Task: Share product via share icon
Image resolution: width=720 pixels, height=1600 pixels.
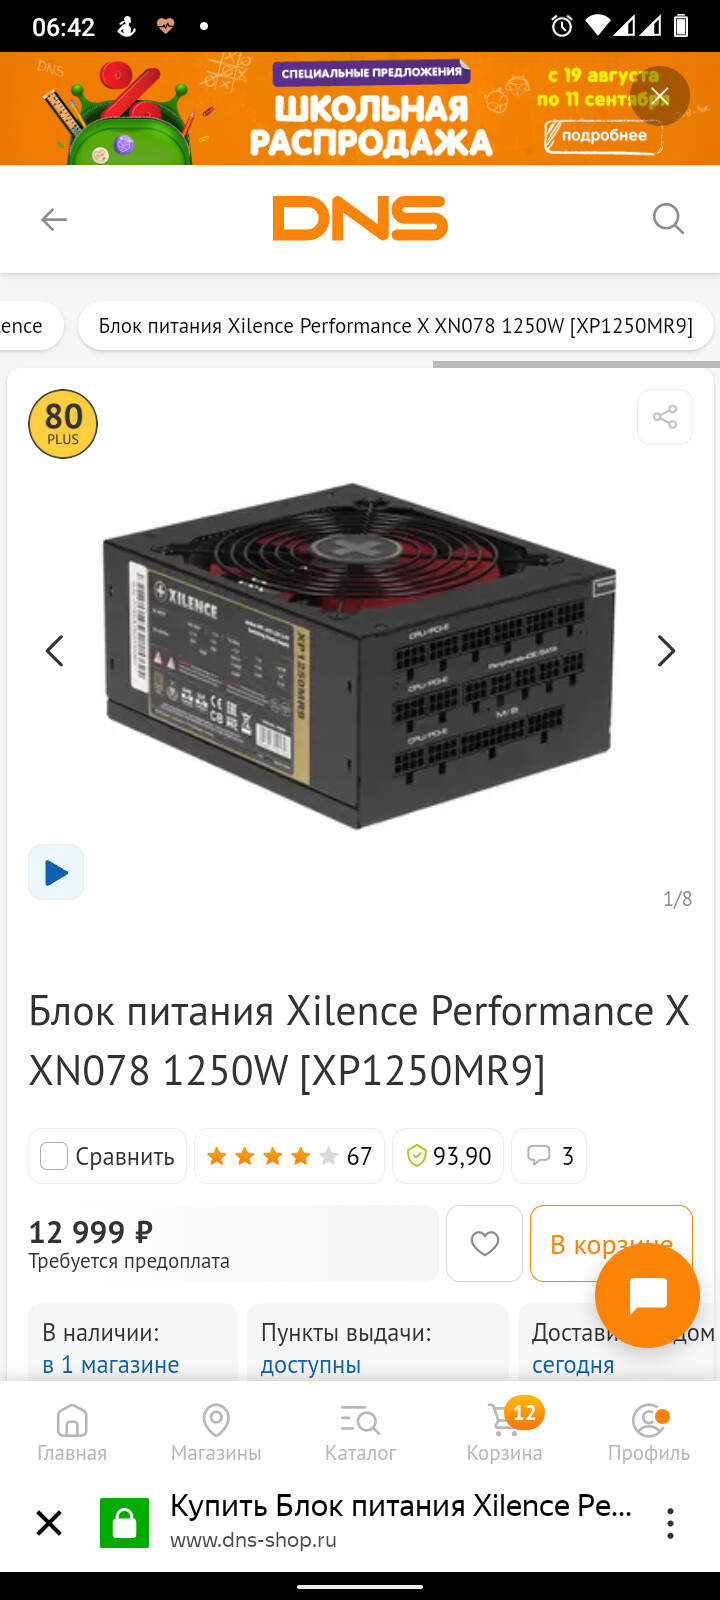Action: (665, 417)
